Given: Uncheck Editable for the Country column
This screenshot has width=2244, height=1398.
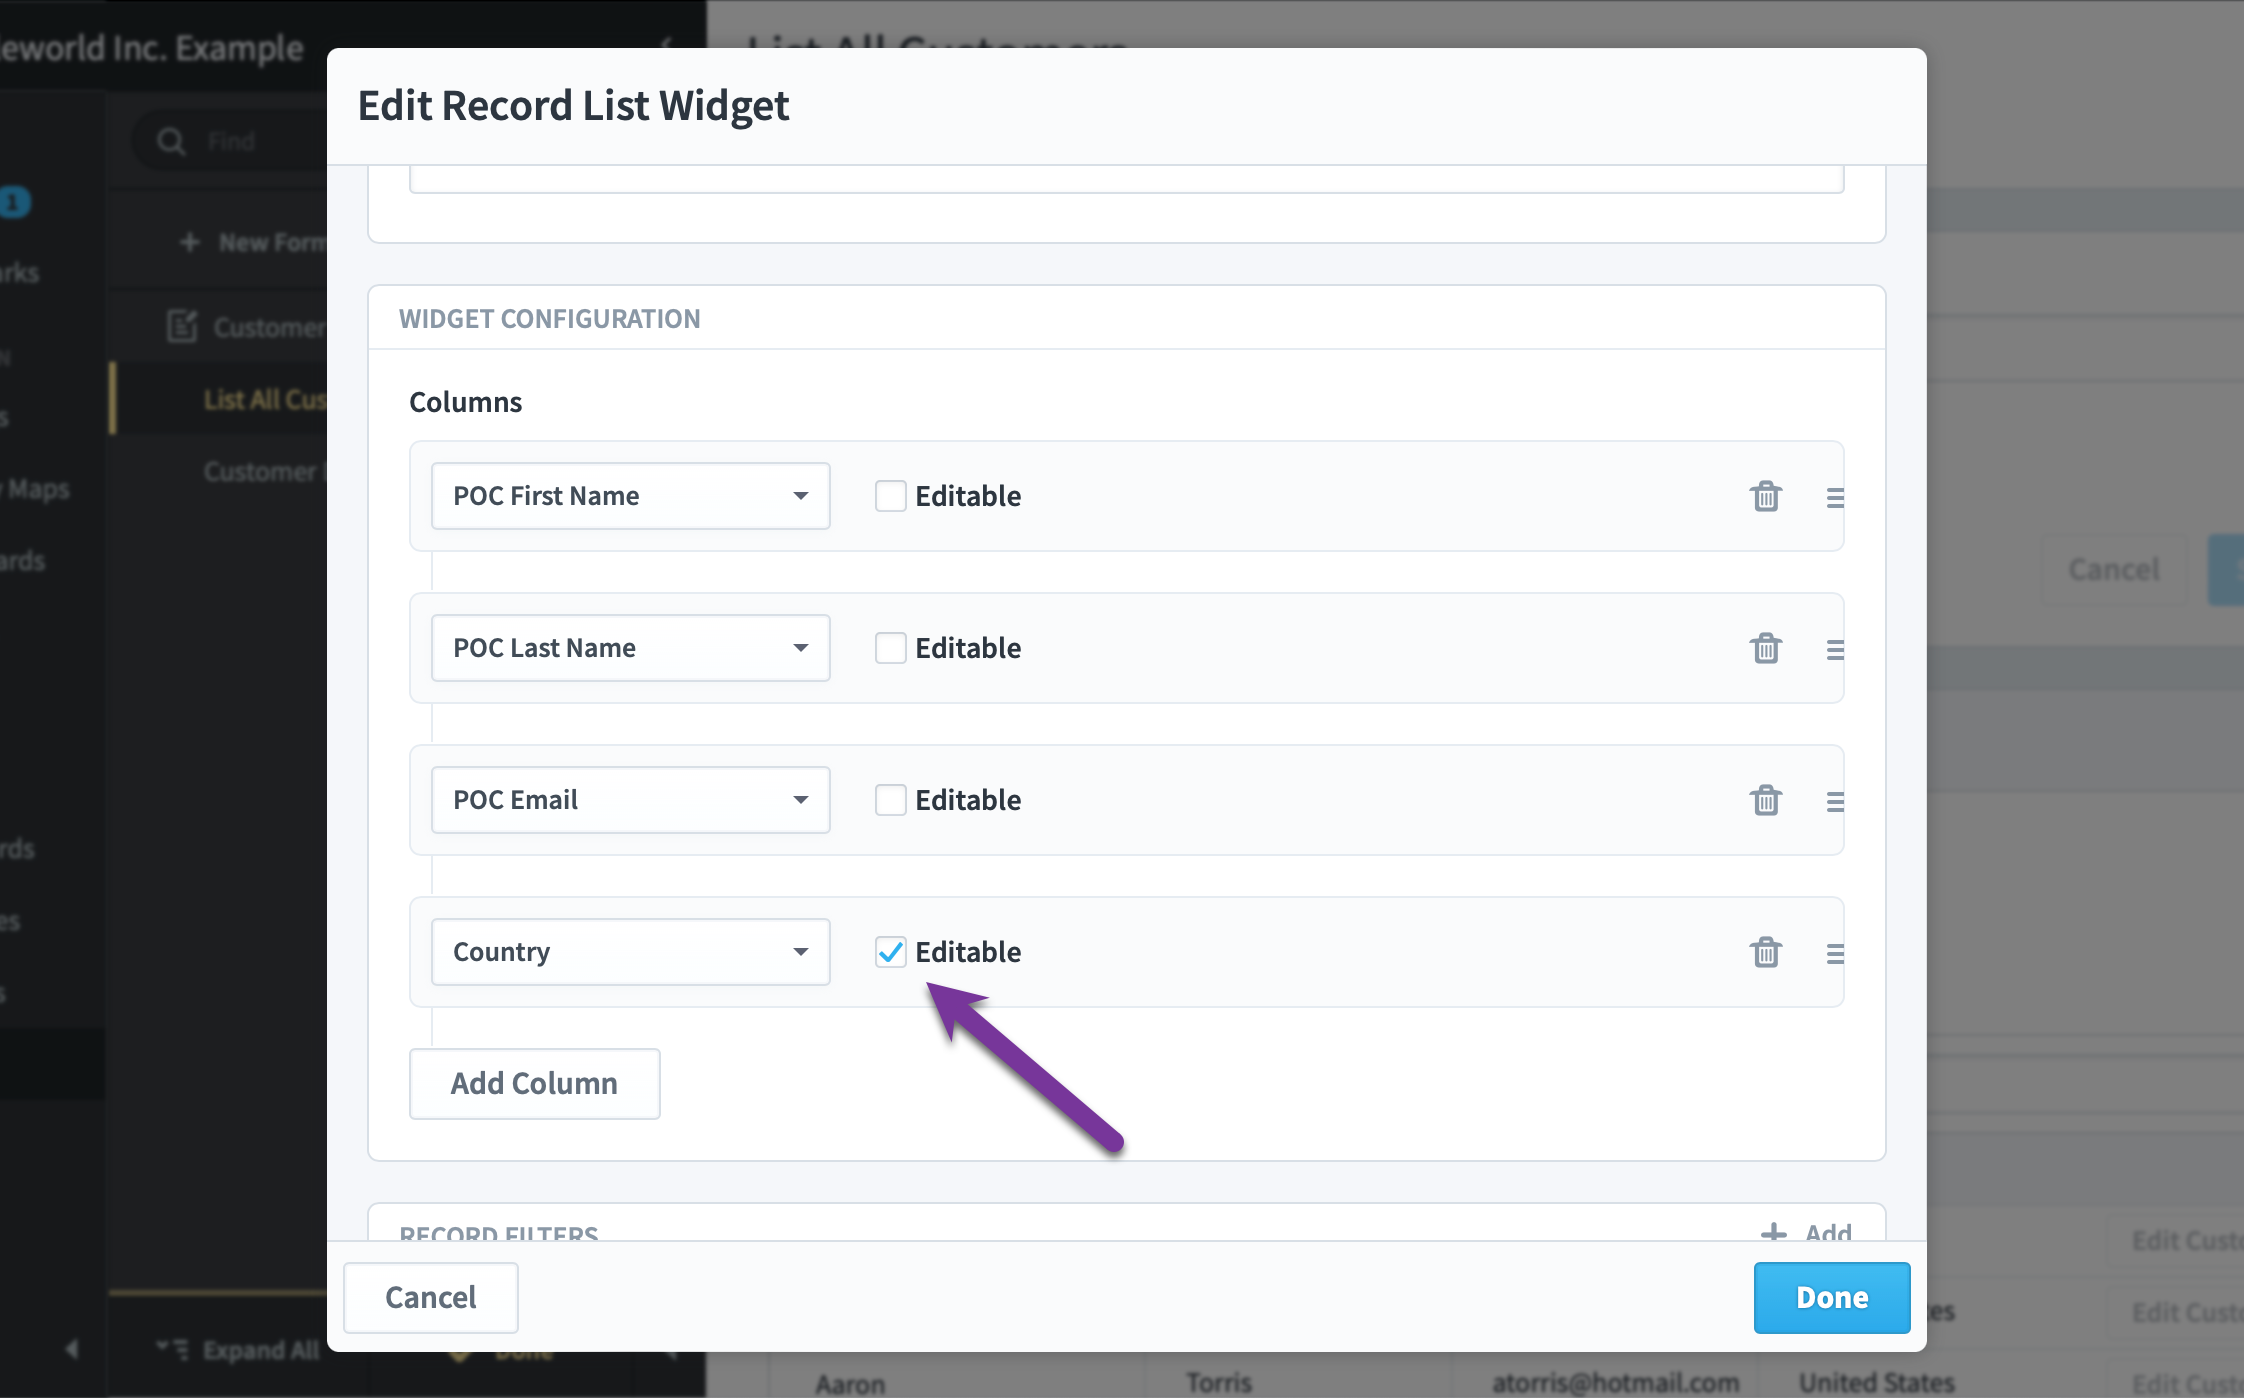Looking at the screenshot, I should tap(890, 951).
